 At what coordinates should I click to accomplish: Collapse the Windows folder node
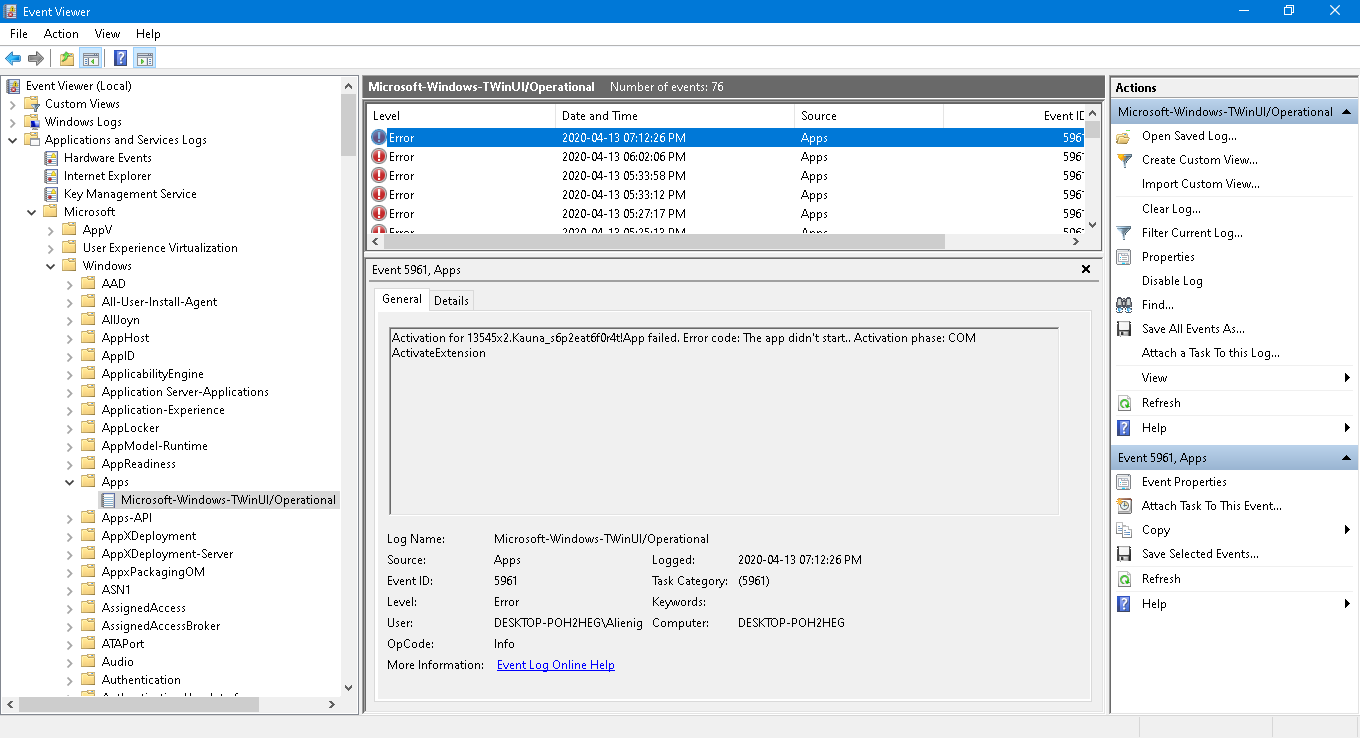click(50, 266)
